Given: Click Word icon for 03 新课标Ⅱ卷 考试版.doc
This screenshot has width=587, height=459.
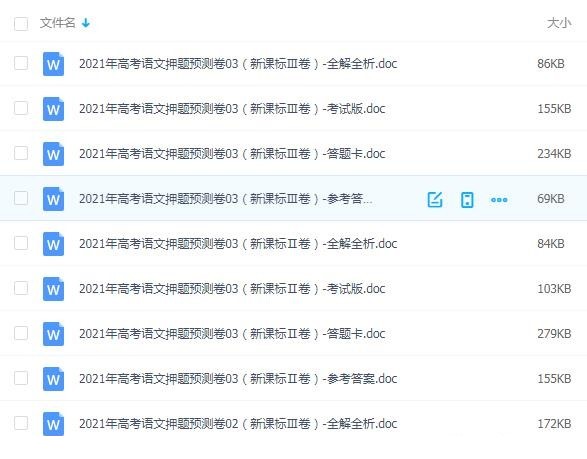Looking at the screenshot, I should point(53,289).
